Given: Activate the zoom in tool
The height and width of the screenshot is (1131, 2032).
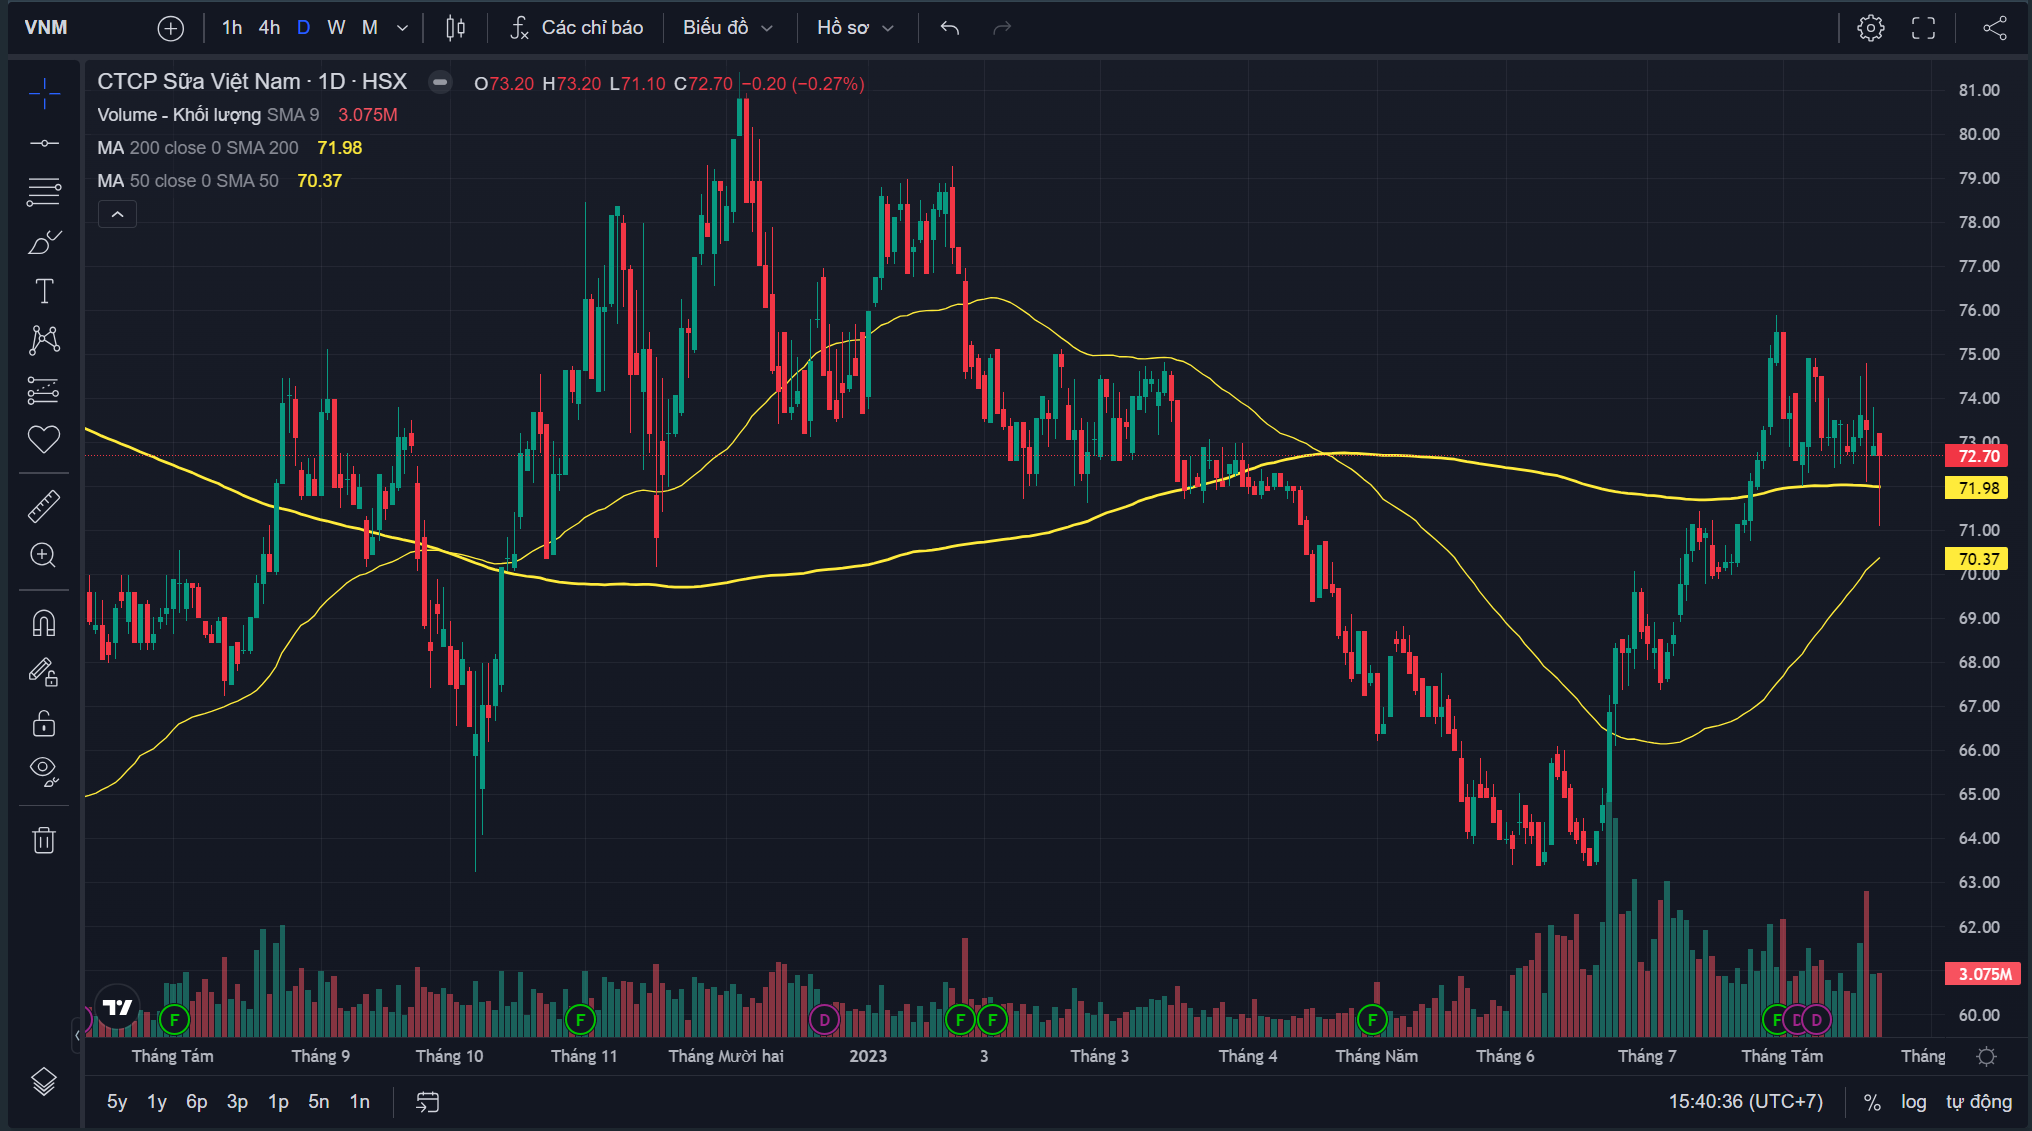Looking at the screenshot, I should coord(44,555).
